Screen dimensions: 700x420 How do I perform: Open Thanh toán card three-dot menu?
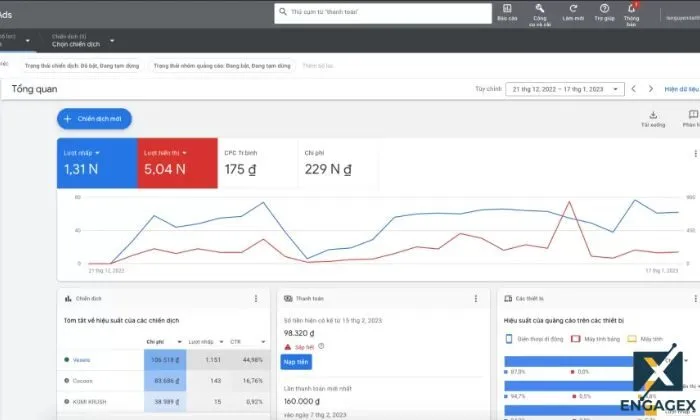(475, 298)
